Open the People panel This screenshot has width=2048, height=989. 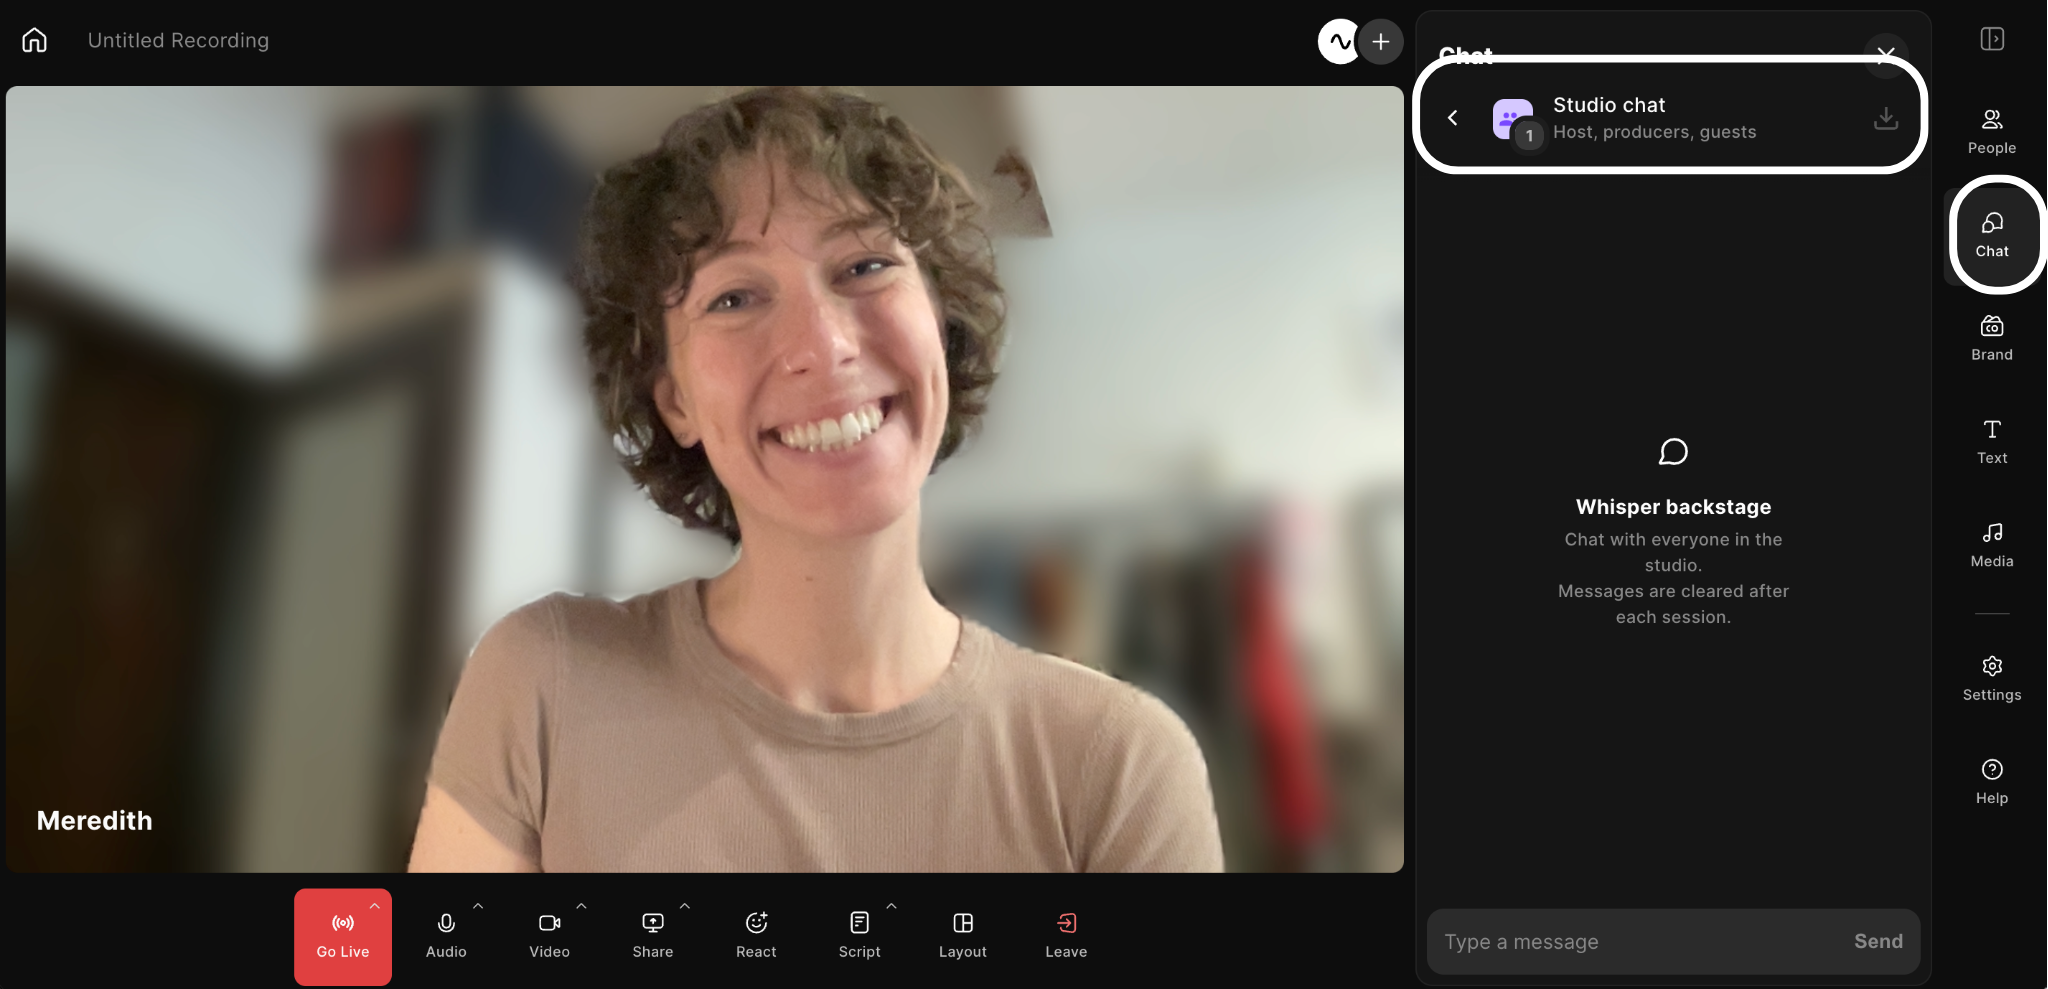(1992, 132)
